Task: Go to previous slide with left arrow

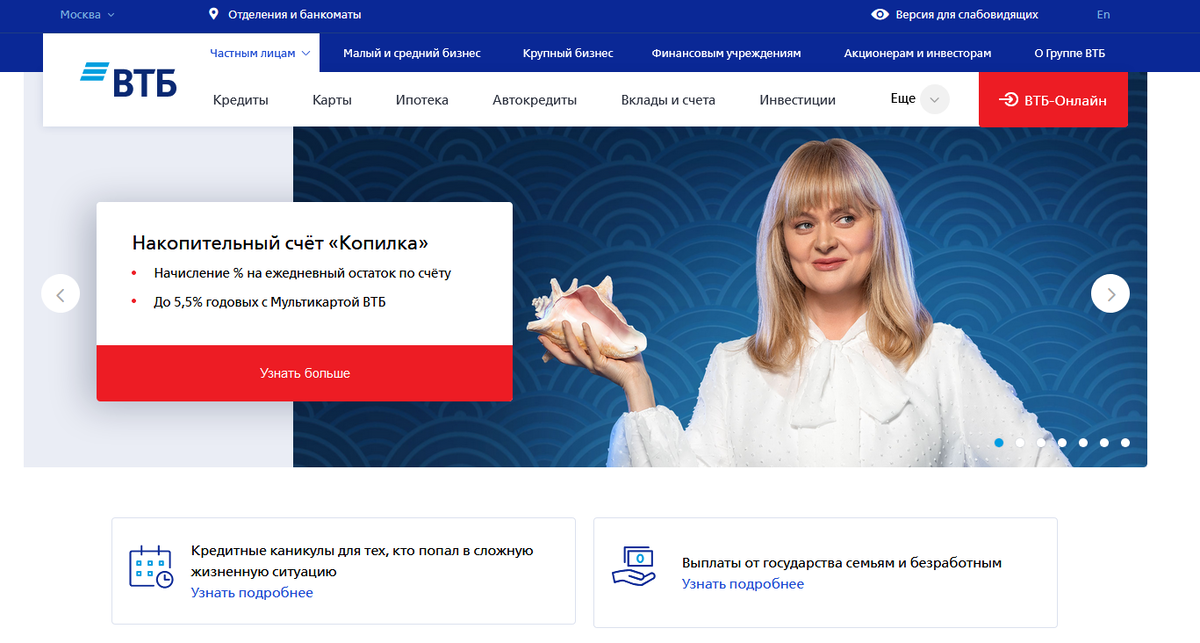Action: pos(60,294)
